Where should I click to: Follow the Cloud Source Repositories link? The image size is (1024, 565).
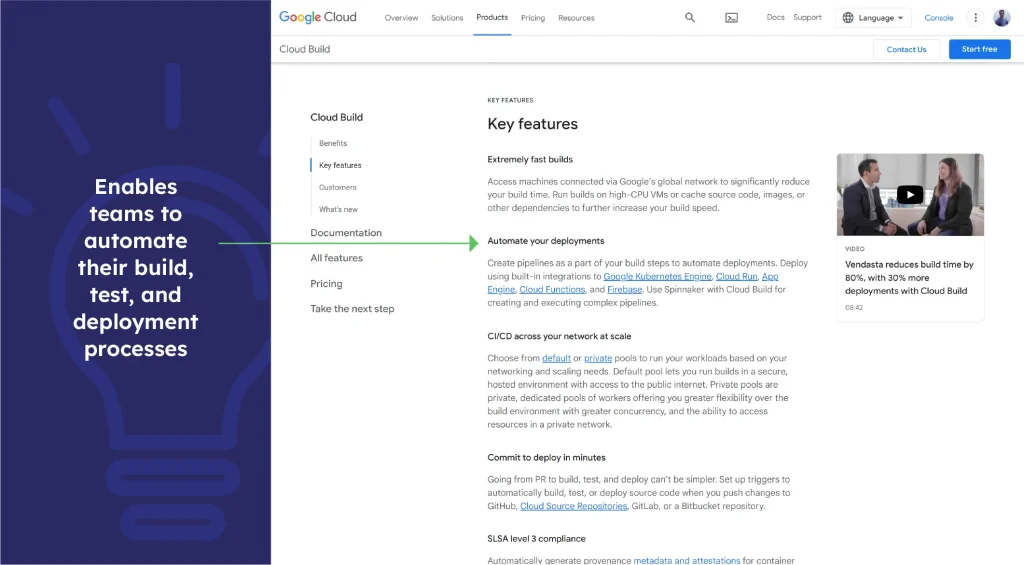(x=573, y=506)
